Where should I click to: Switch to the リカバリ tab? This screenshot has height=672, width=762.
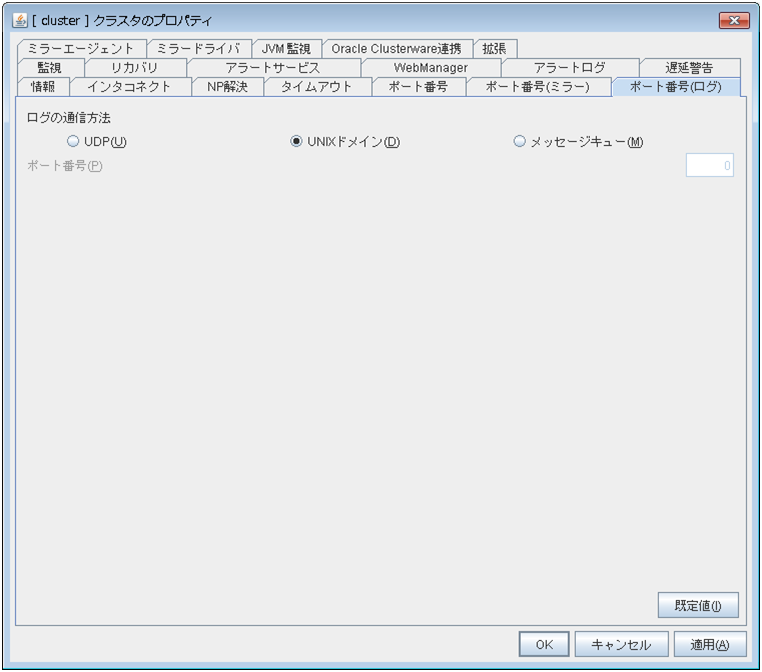pyautogui.click(x=135, y=68)
